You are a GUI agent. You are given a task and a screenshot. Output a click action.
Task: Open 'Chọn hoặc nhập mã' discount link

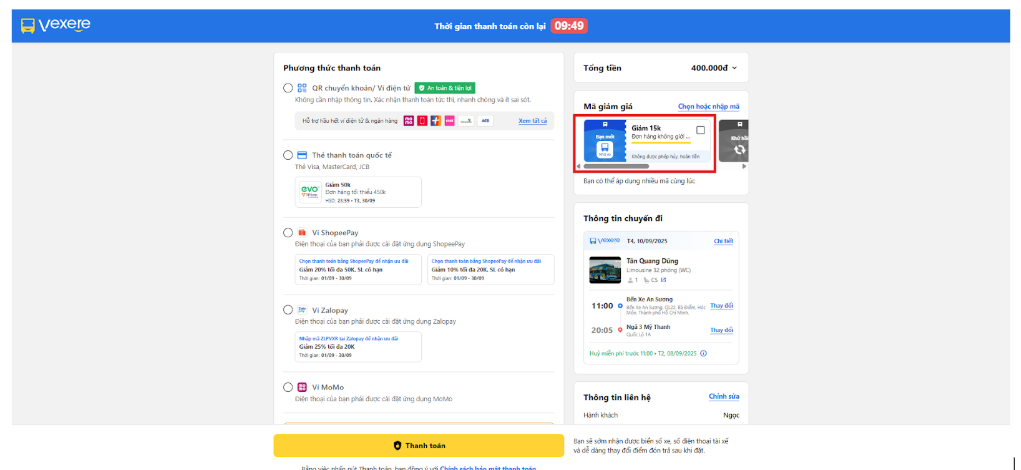[708, 106]
